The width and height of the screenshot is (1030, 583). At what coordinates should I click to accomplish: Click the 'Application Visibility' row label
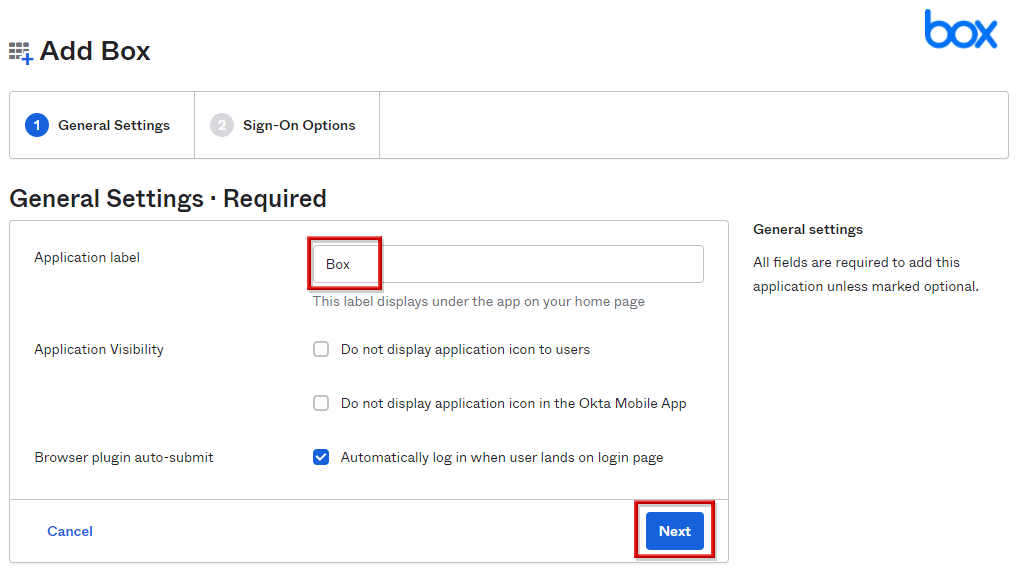pyautogui.click(x=99, y=349)
